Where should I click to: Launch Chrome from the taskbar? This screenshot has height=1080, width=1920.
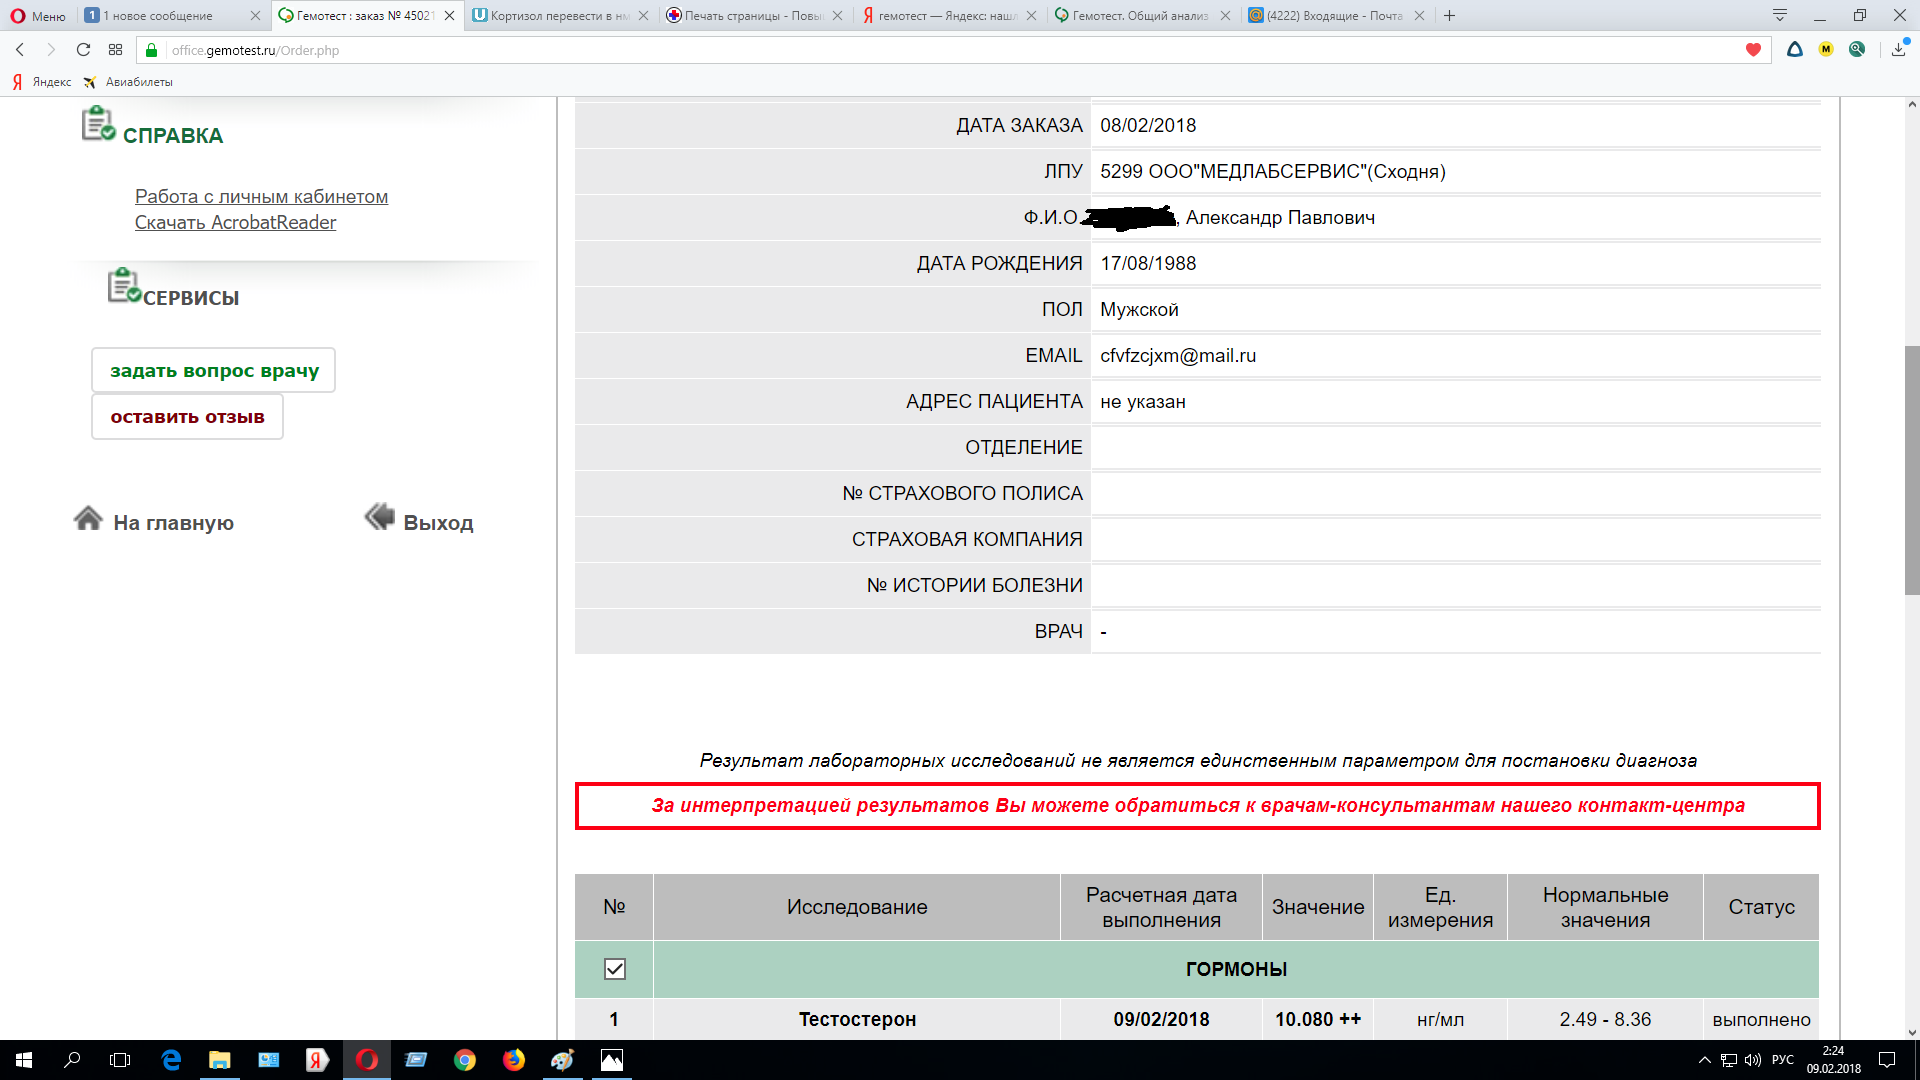tap(464, 1060)
